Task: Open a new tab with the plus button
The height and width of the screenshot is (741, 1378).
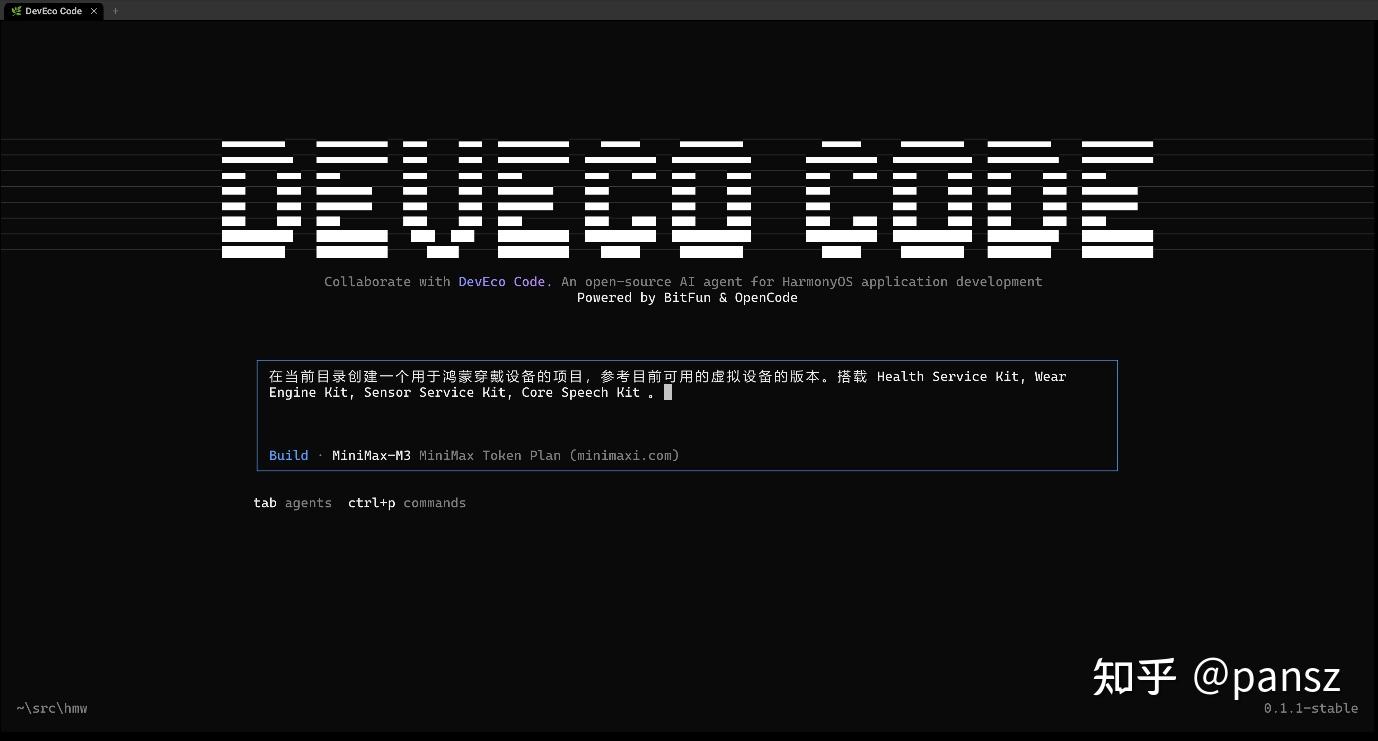Action: (x=115, y=11)
